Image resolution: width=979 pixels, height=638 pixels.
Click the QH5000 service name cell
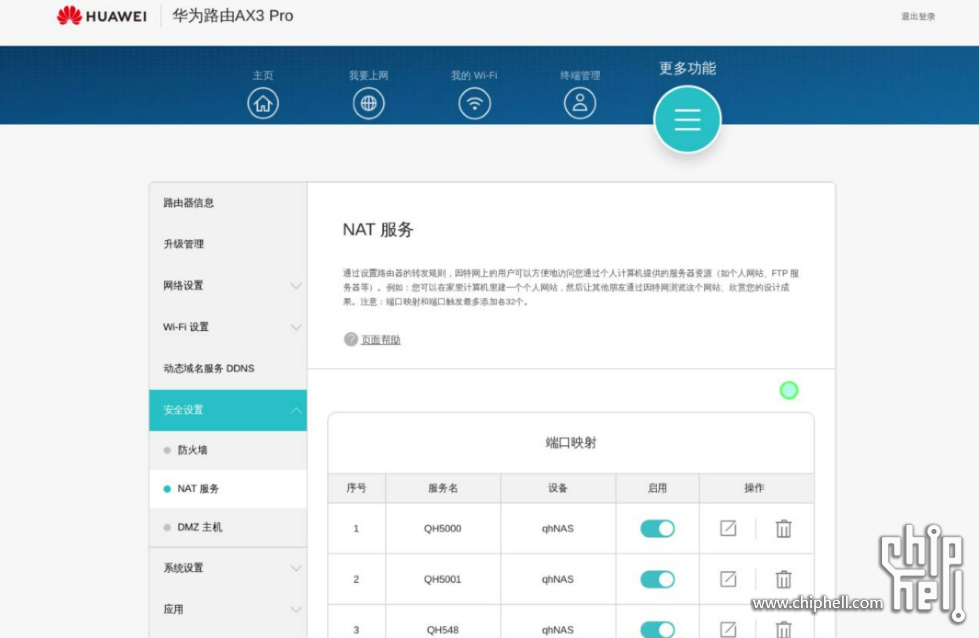[443, 529]
